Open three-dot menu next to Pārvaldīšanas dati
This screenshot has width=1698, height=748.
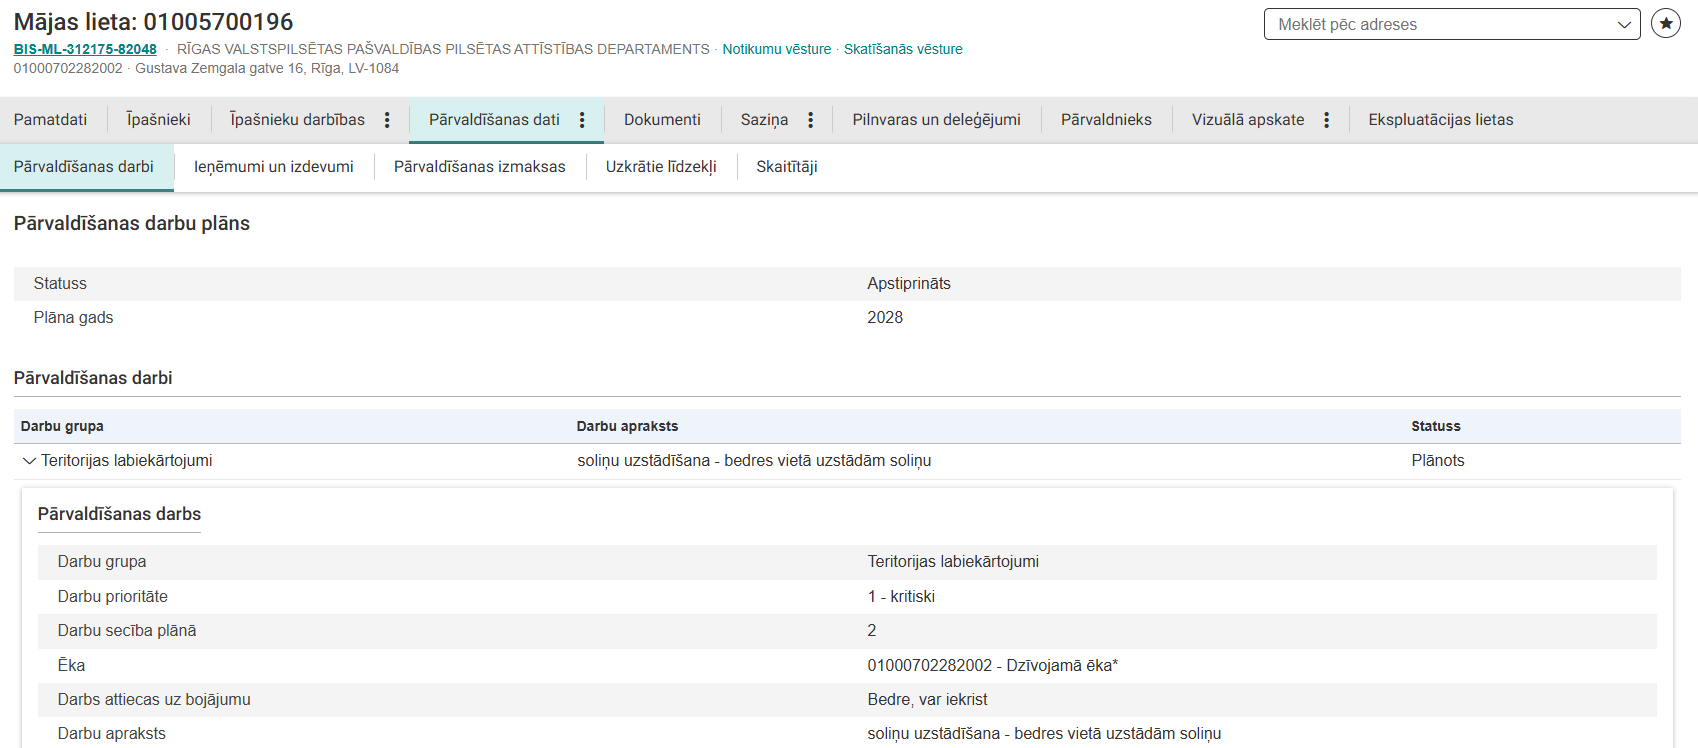tap(582, 120)
